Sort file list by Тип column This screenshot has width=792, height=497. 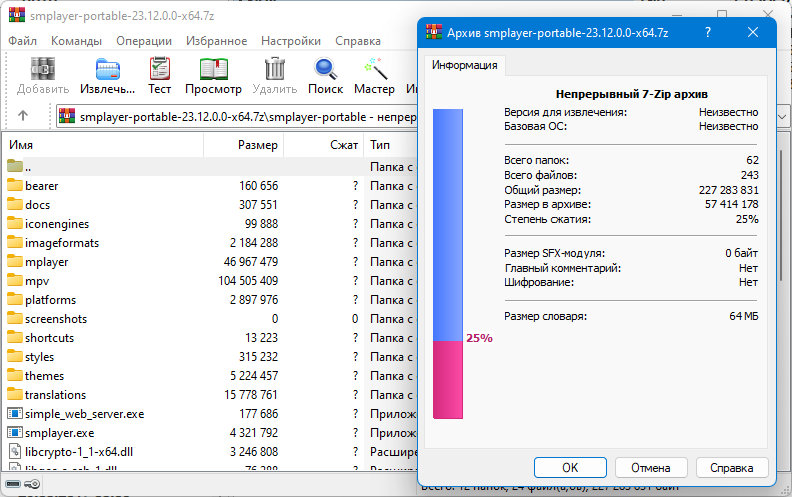390,145
